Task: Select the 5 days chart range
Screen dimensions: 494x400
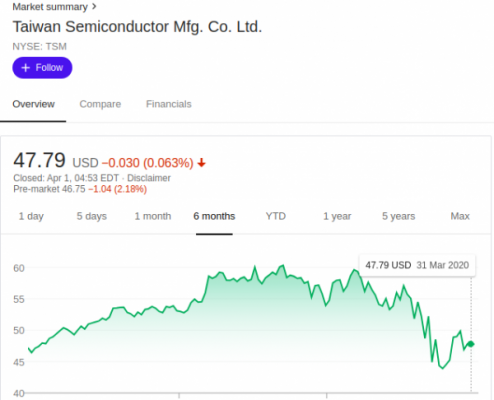Action: (x=92, y=216)
